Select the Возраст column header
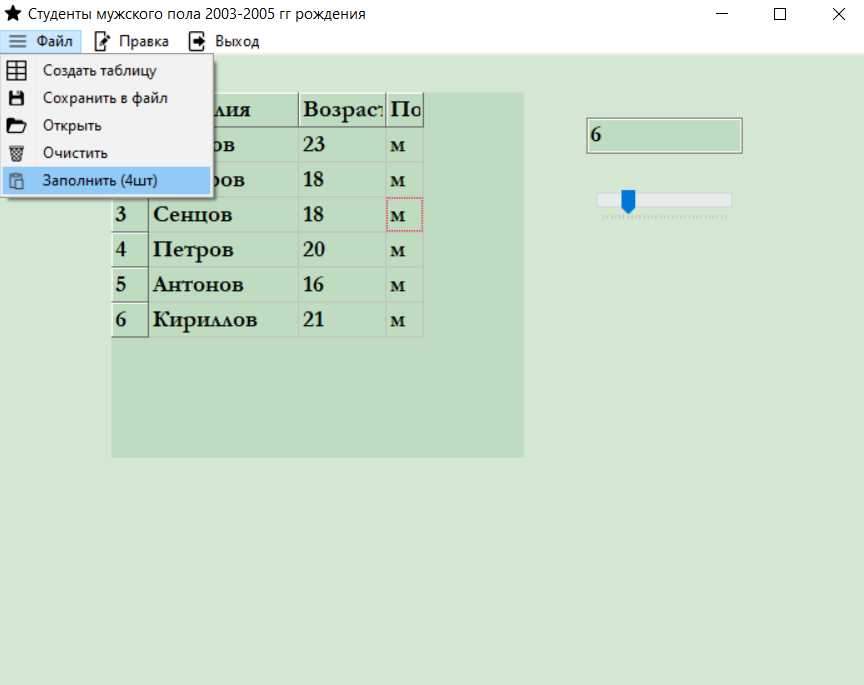 (342, 110)
